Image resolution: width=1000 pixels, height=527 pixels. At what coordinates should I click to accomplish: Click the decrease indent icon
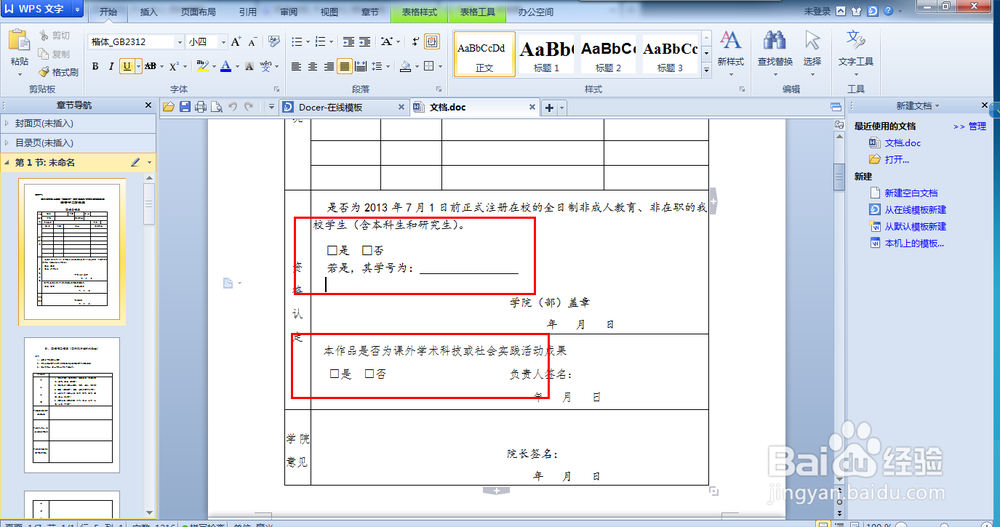tap(348, 42)
